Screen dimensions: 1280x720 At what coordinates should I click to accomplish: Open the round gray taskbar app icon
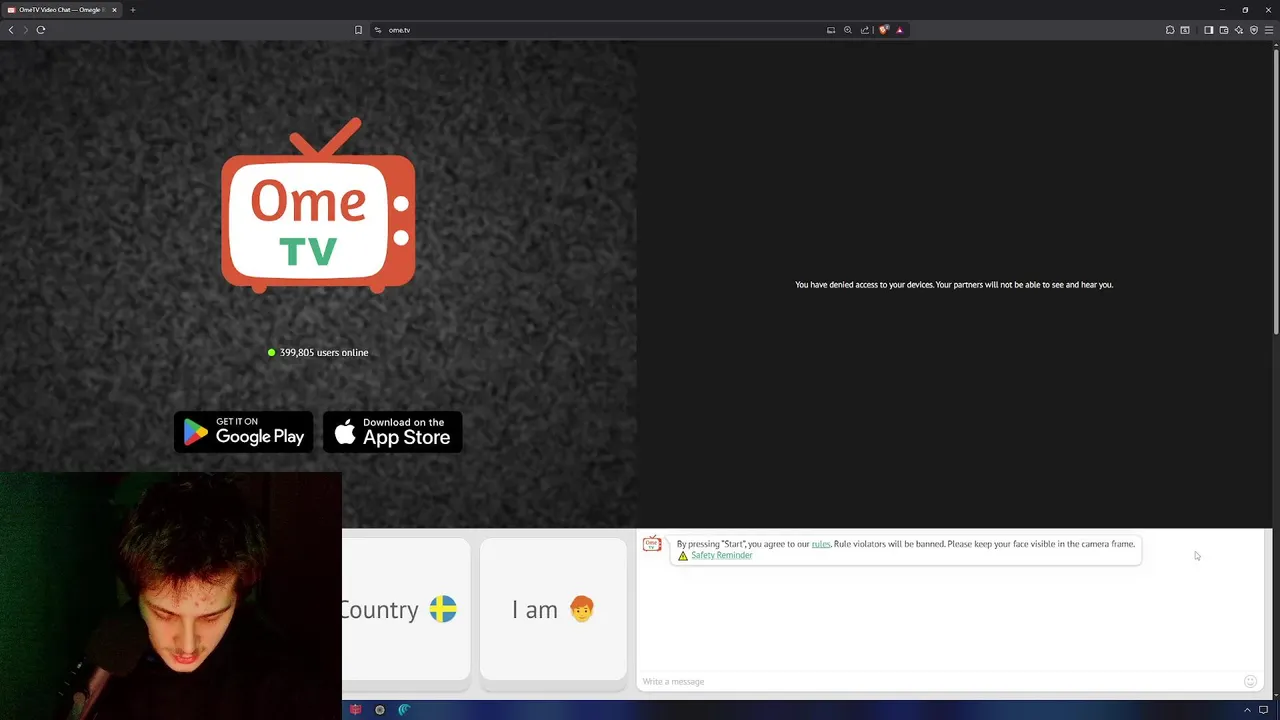click(380, 710)
